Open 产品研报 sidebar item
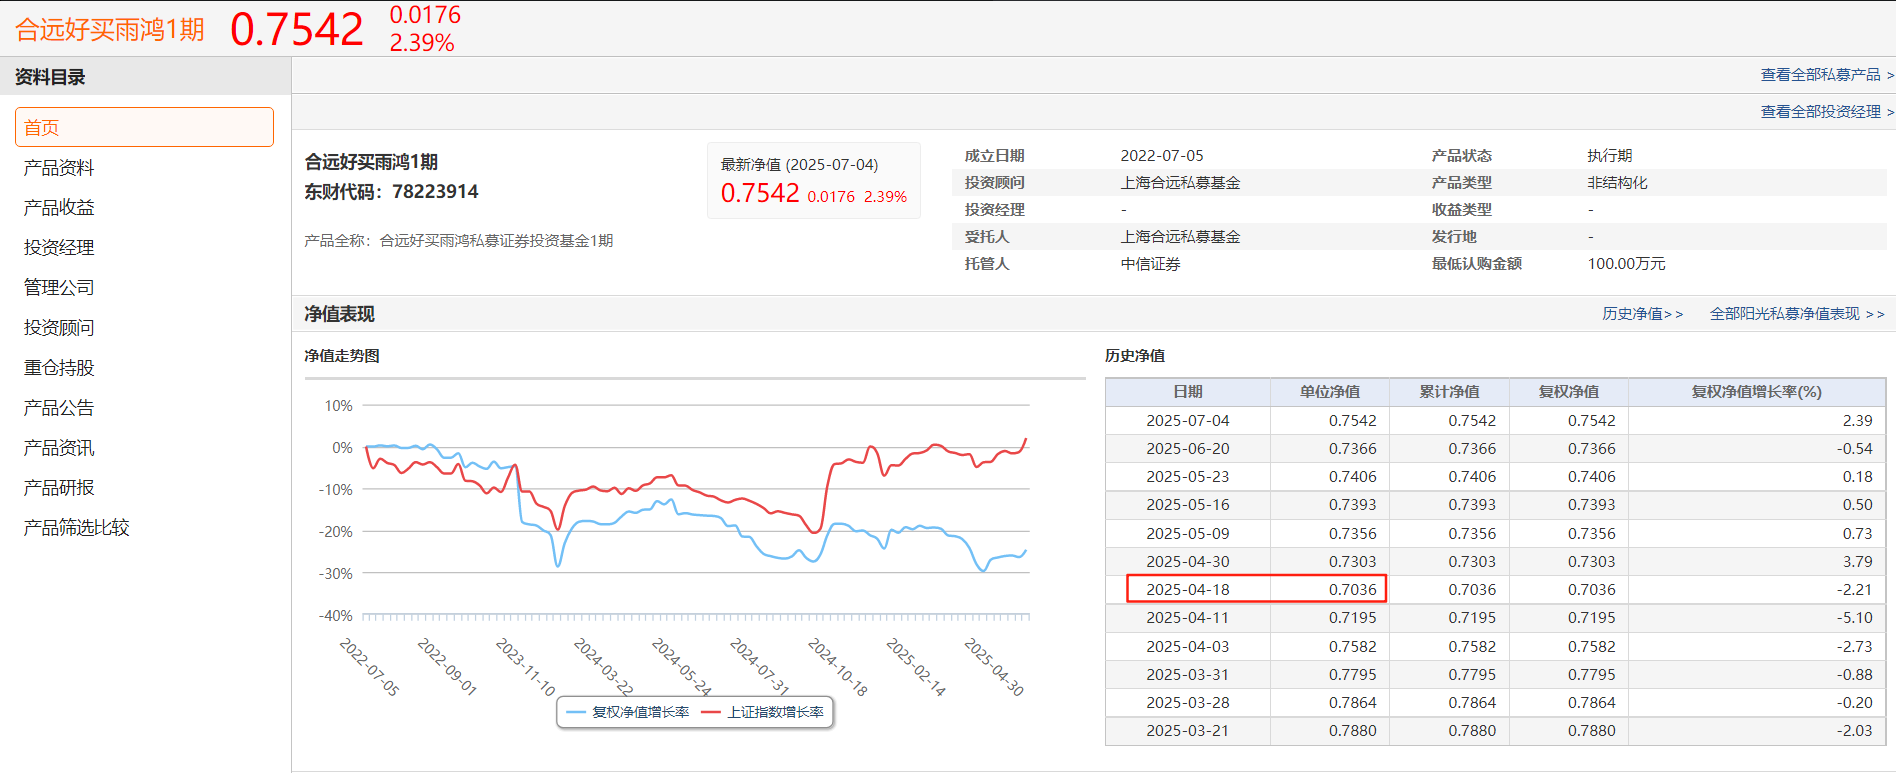This screenshot has width=1896, height=773. click(x=59, y=488)
